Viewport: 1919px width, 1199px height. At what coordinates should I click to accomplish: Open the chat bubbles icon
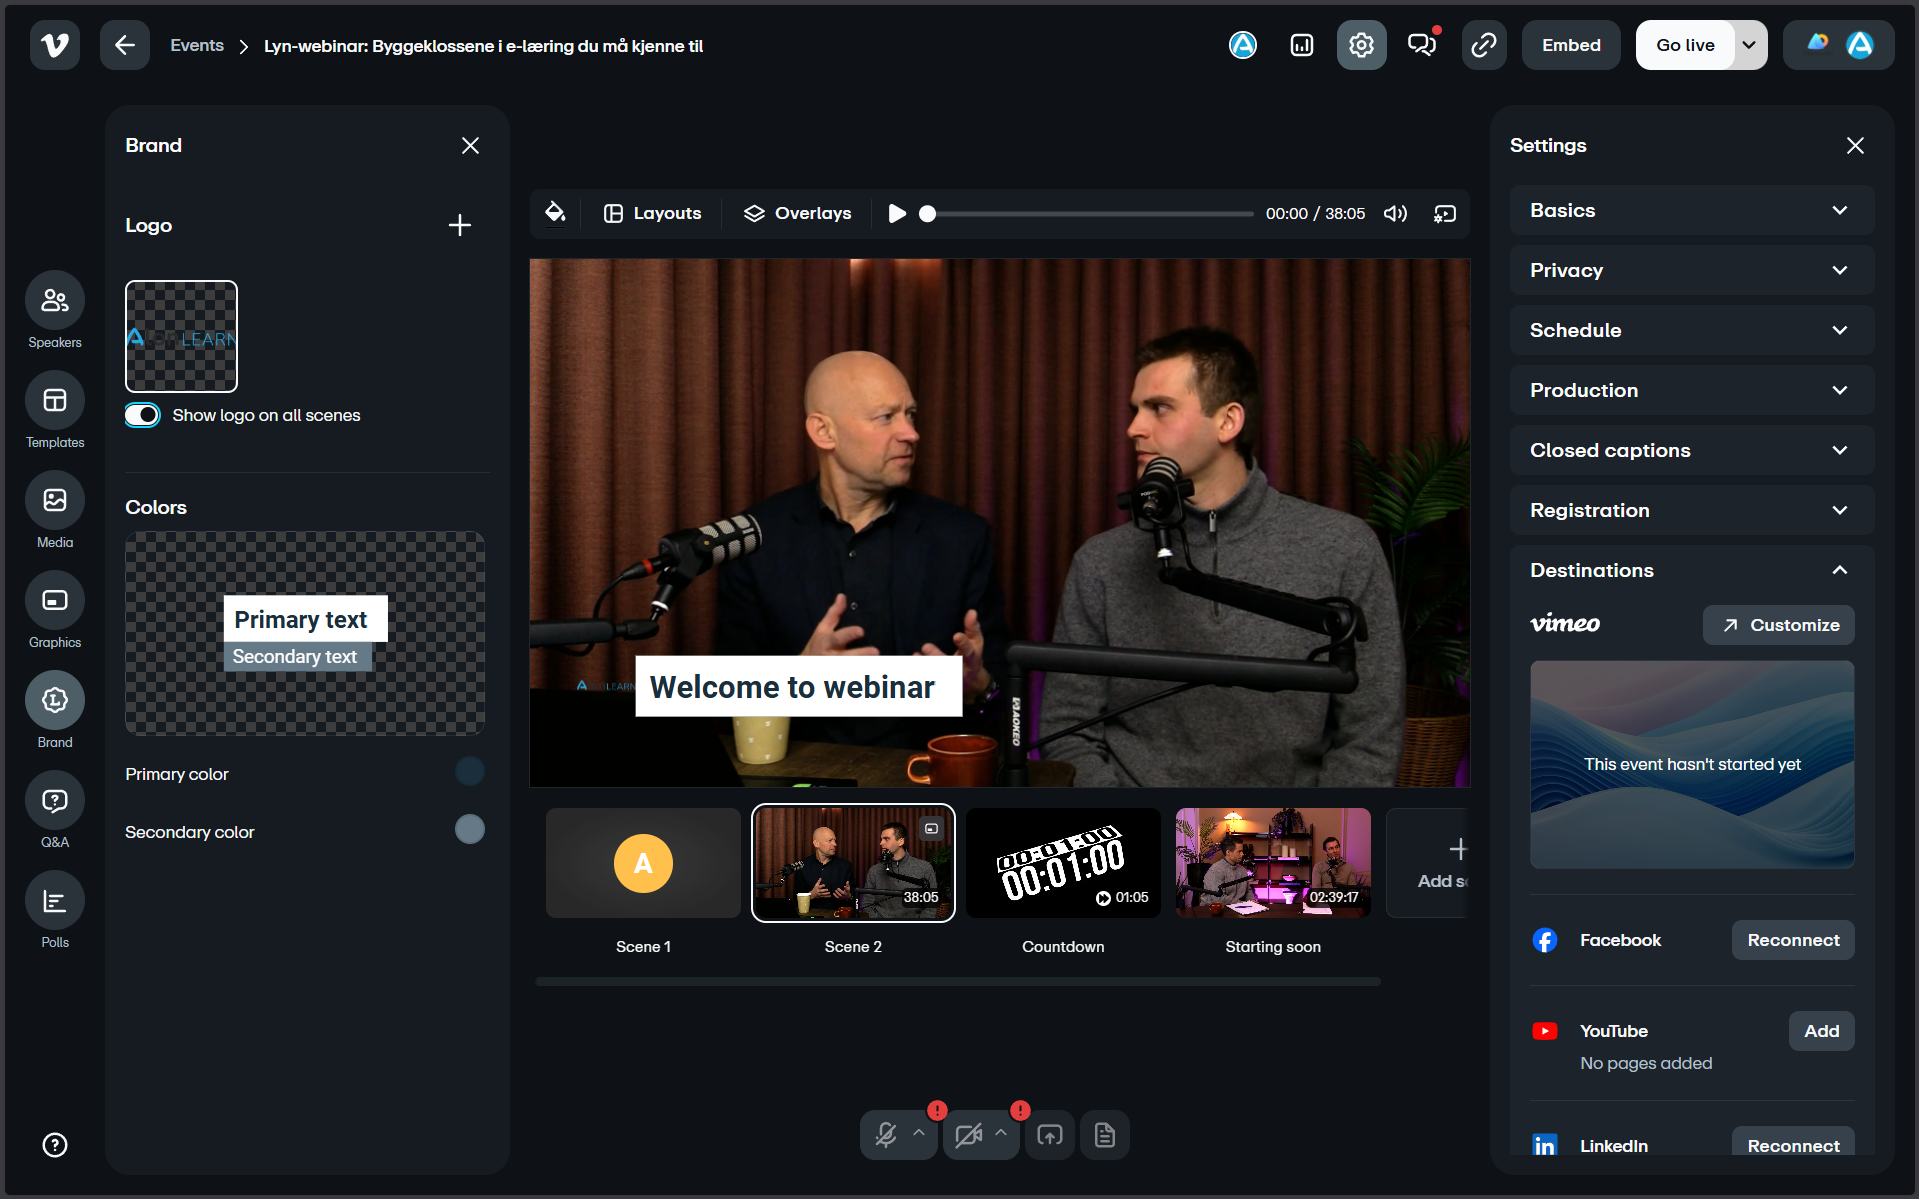pyautogui.click(x=1422, y=45)
